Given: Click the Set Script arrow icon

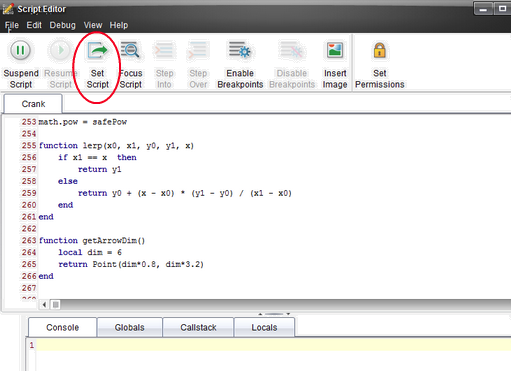Looking at the screenshot, I should point(97,51).
